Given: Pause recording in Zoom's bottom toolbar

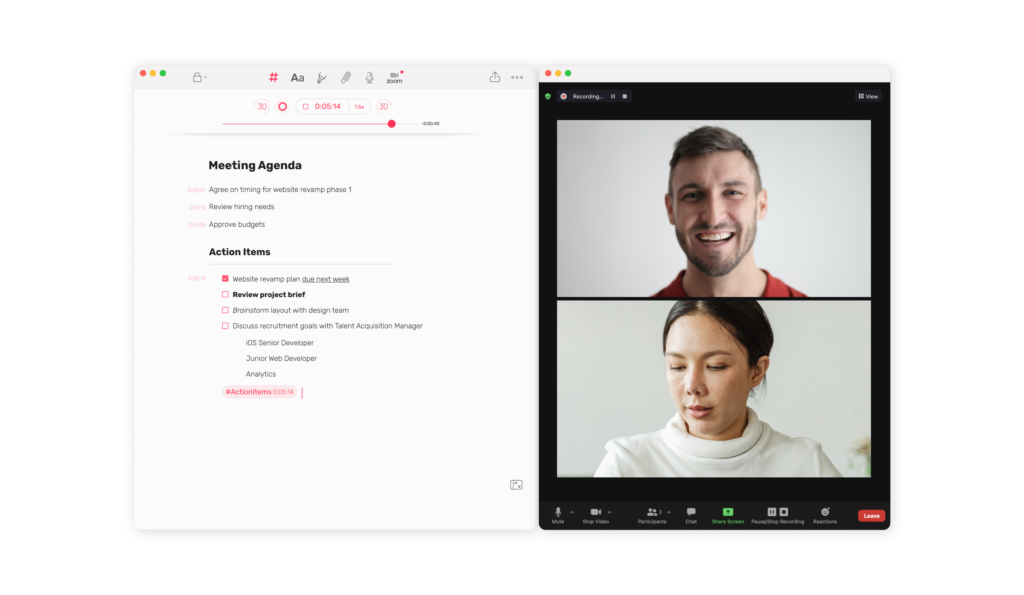Looking at the screenshot, I should 772,512.
